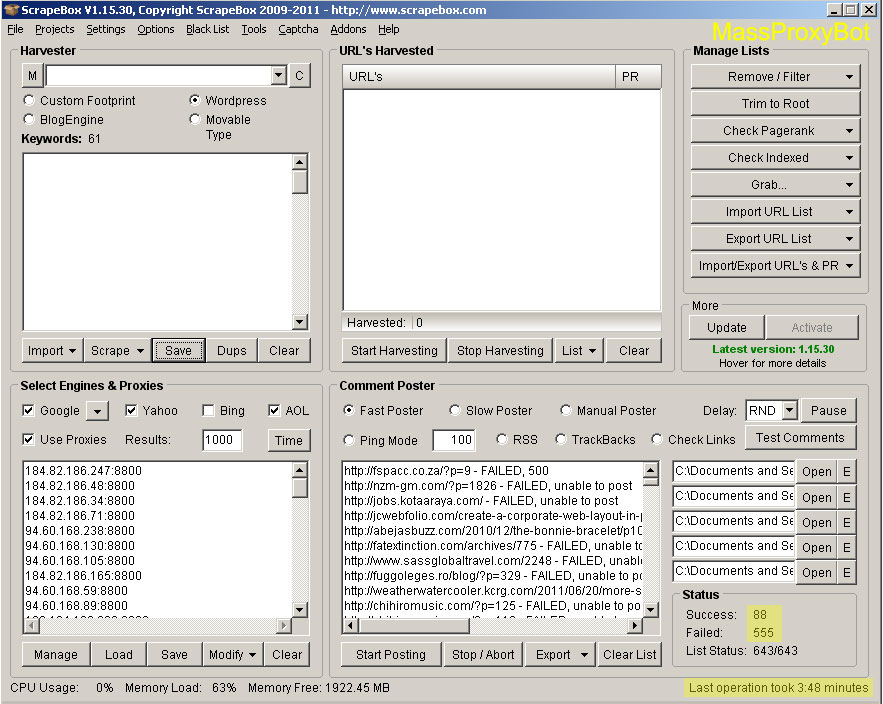This screenshot has width=883, height=704.
Task: Click the Pause button
Action: (x=828, y=411)
